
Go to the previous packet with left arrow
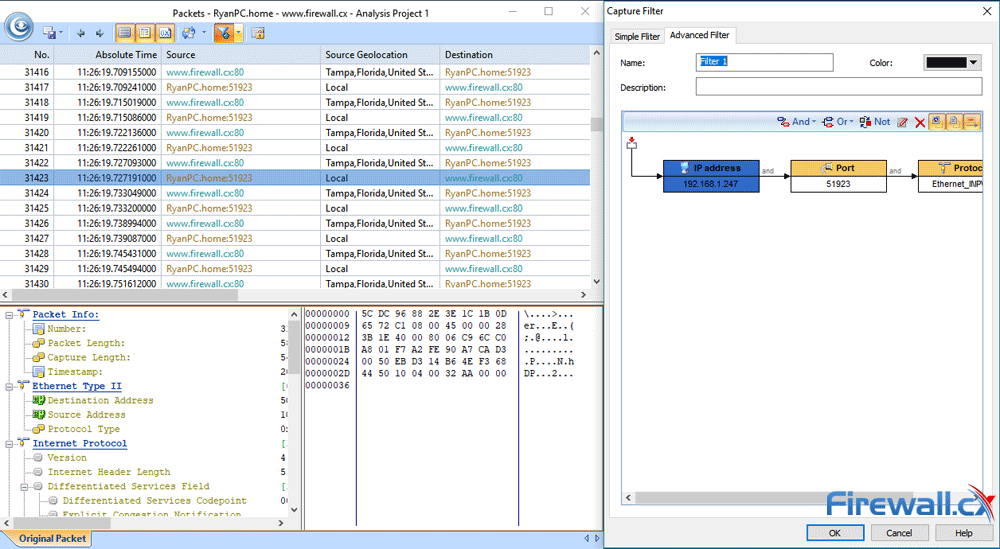tap(81, 33)
